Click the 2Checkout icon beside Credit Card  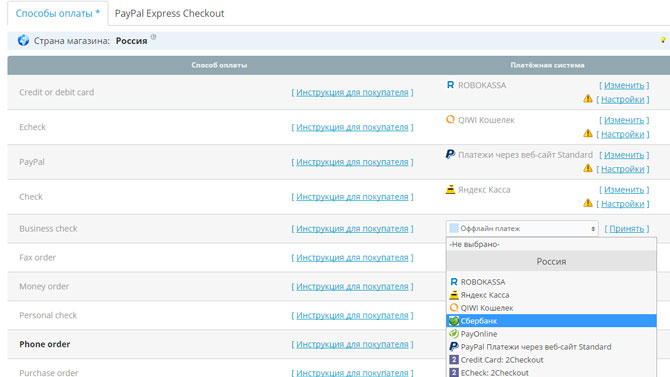[x=454, y=360]
